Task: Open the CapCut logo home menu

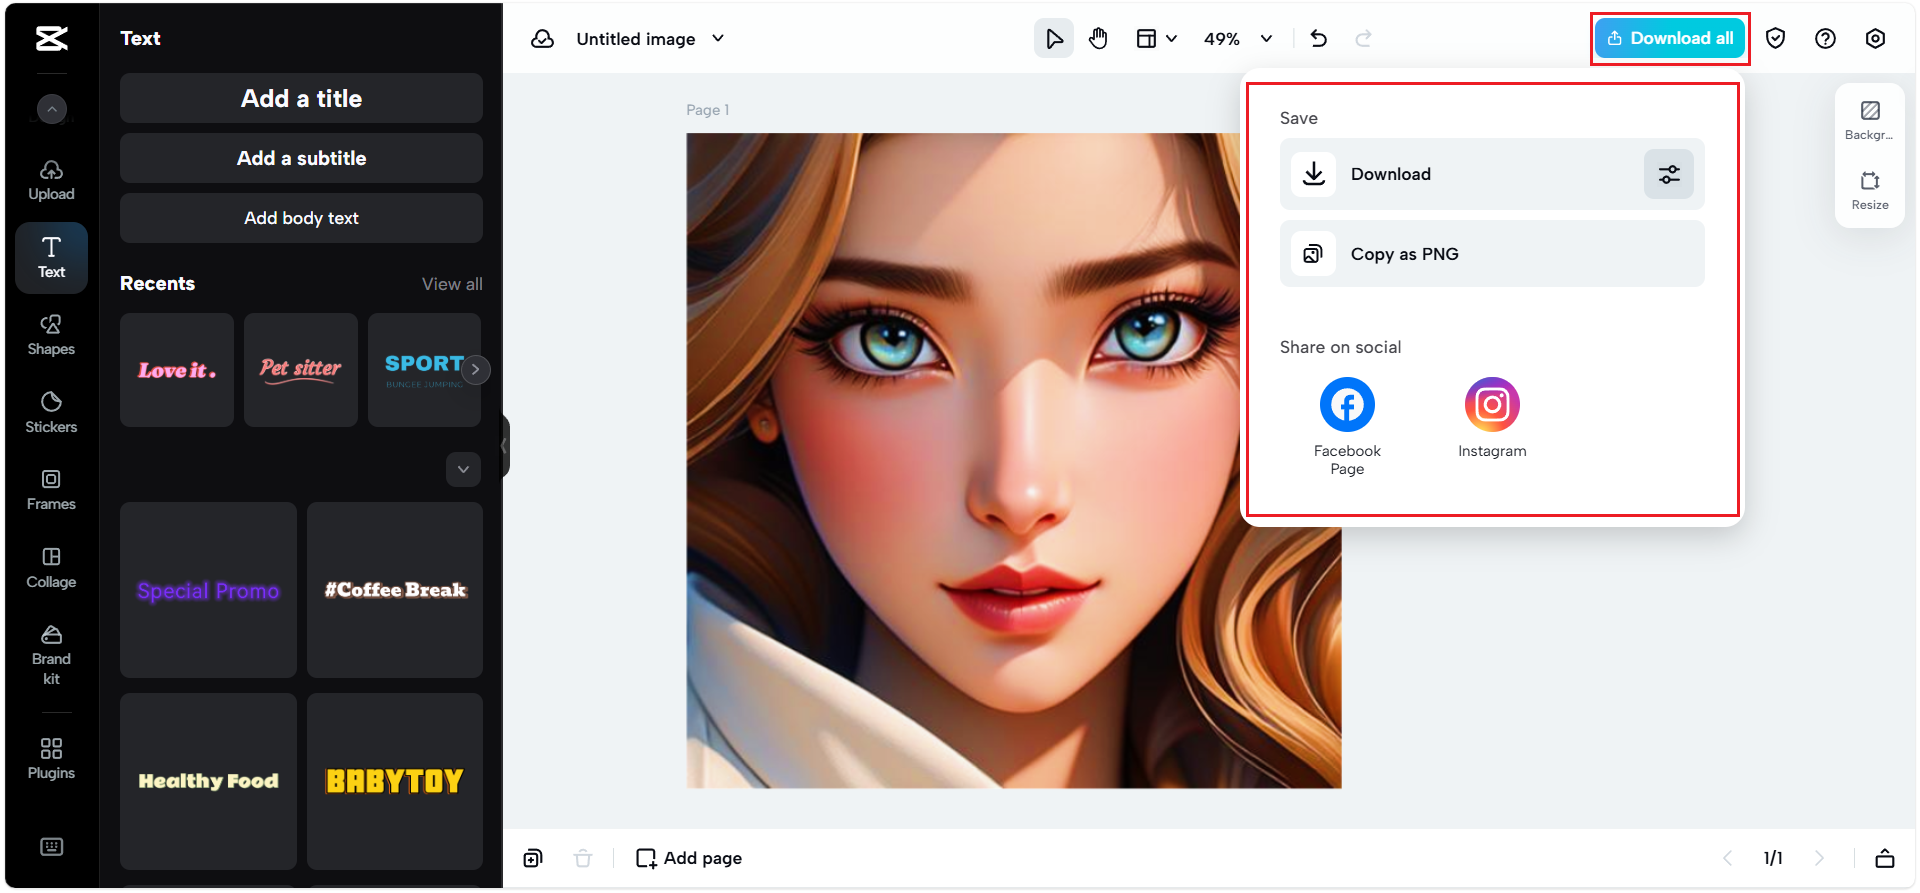Action: pyautogui.click(x=52, y=39)
